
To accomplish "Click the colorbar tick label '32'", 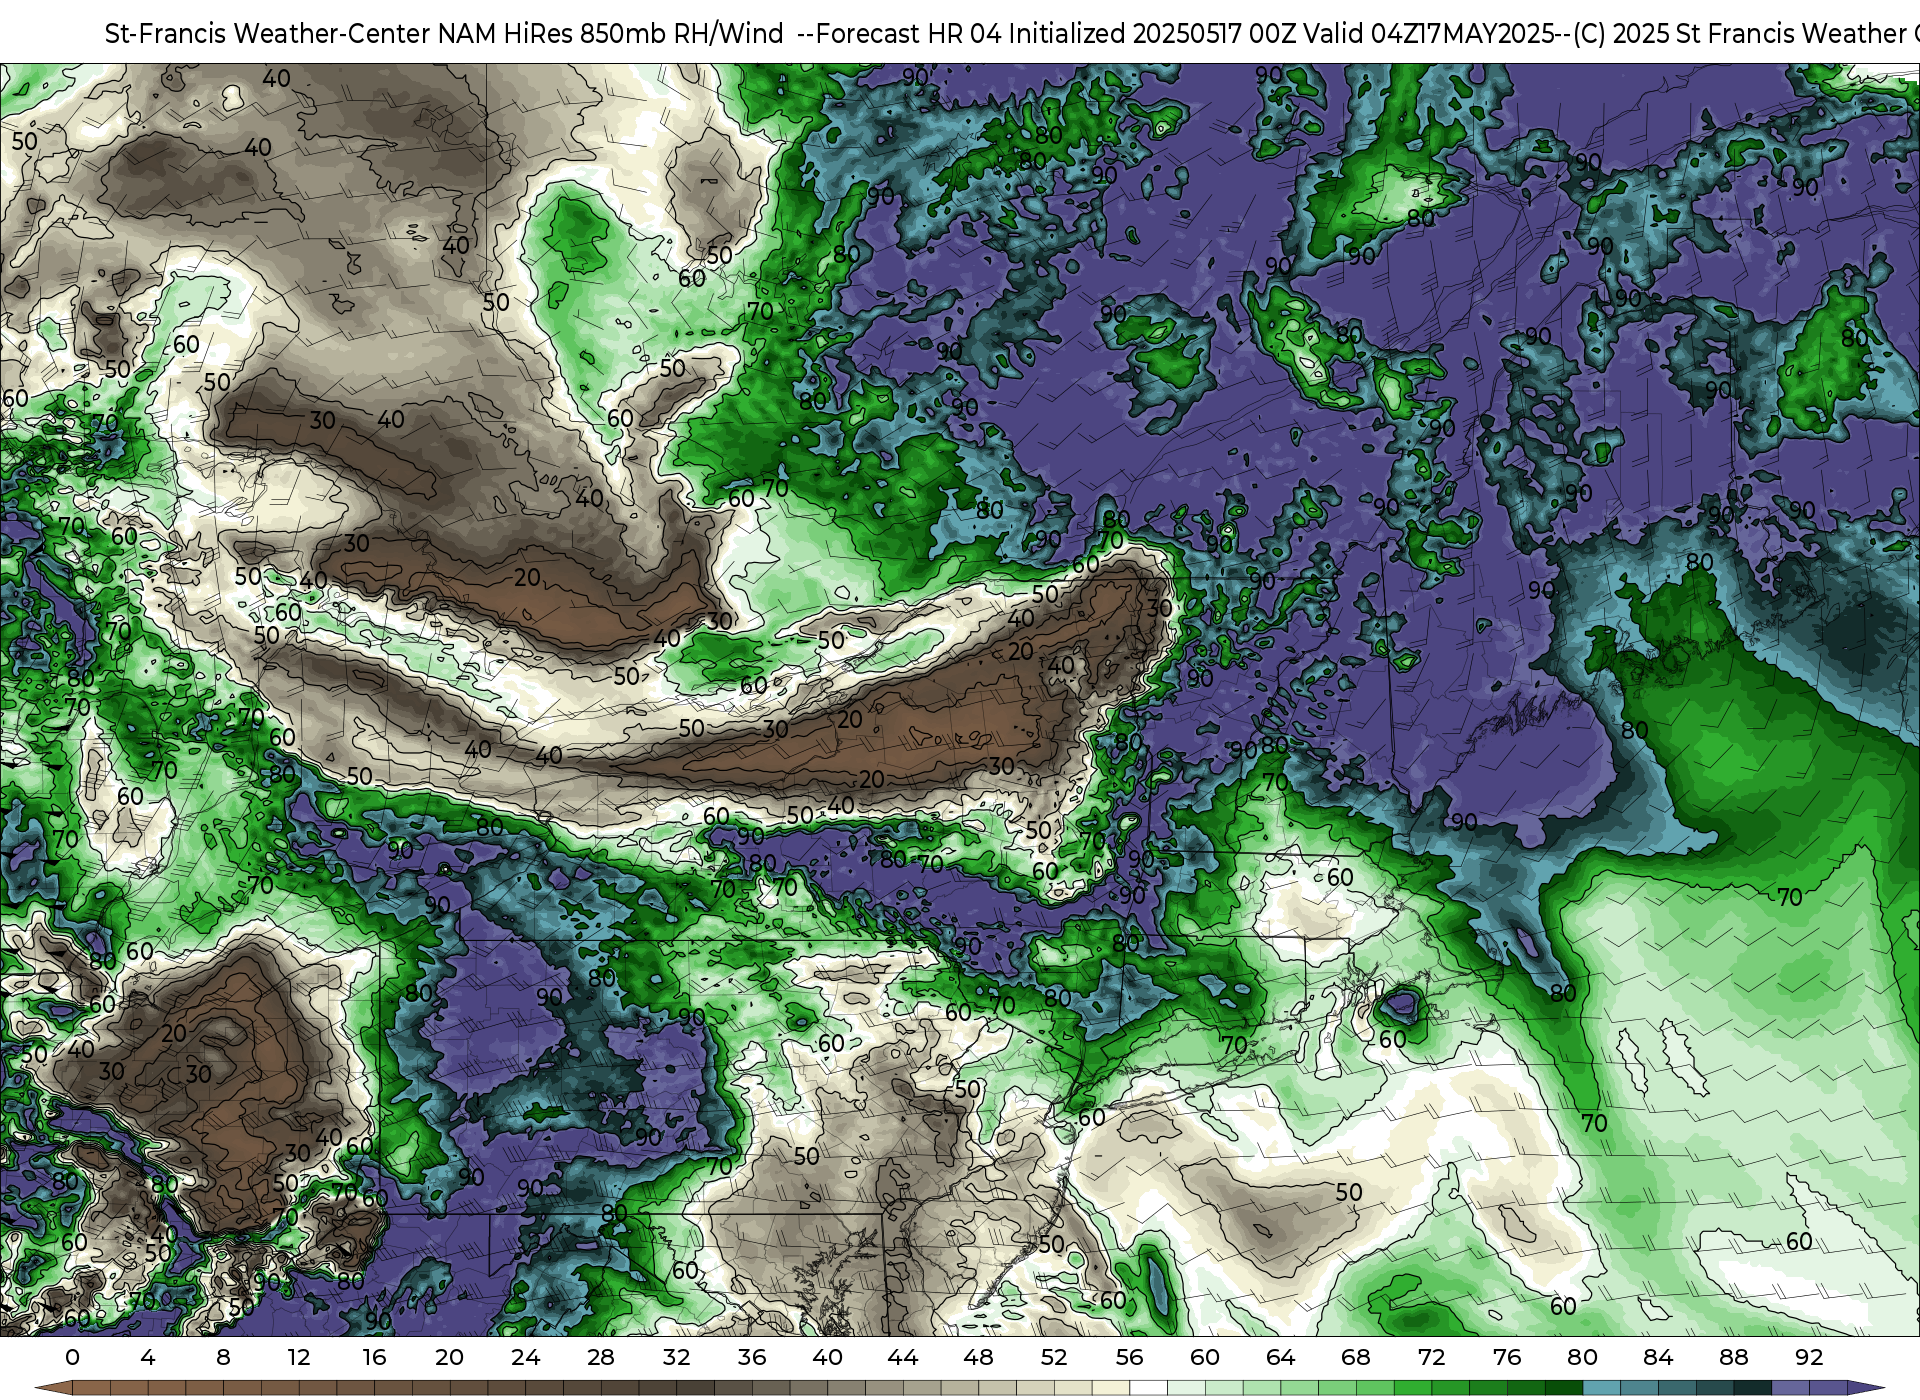I will click(x=676, y=1358).
